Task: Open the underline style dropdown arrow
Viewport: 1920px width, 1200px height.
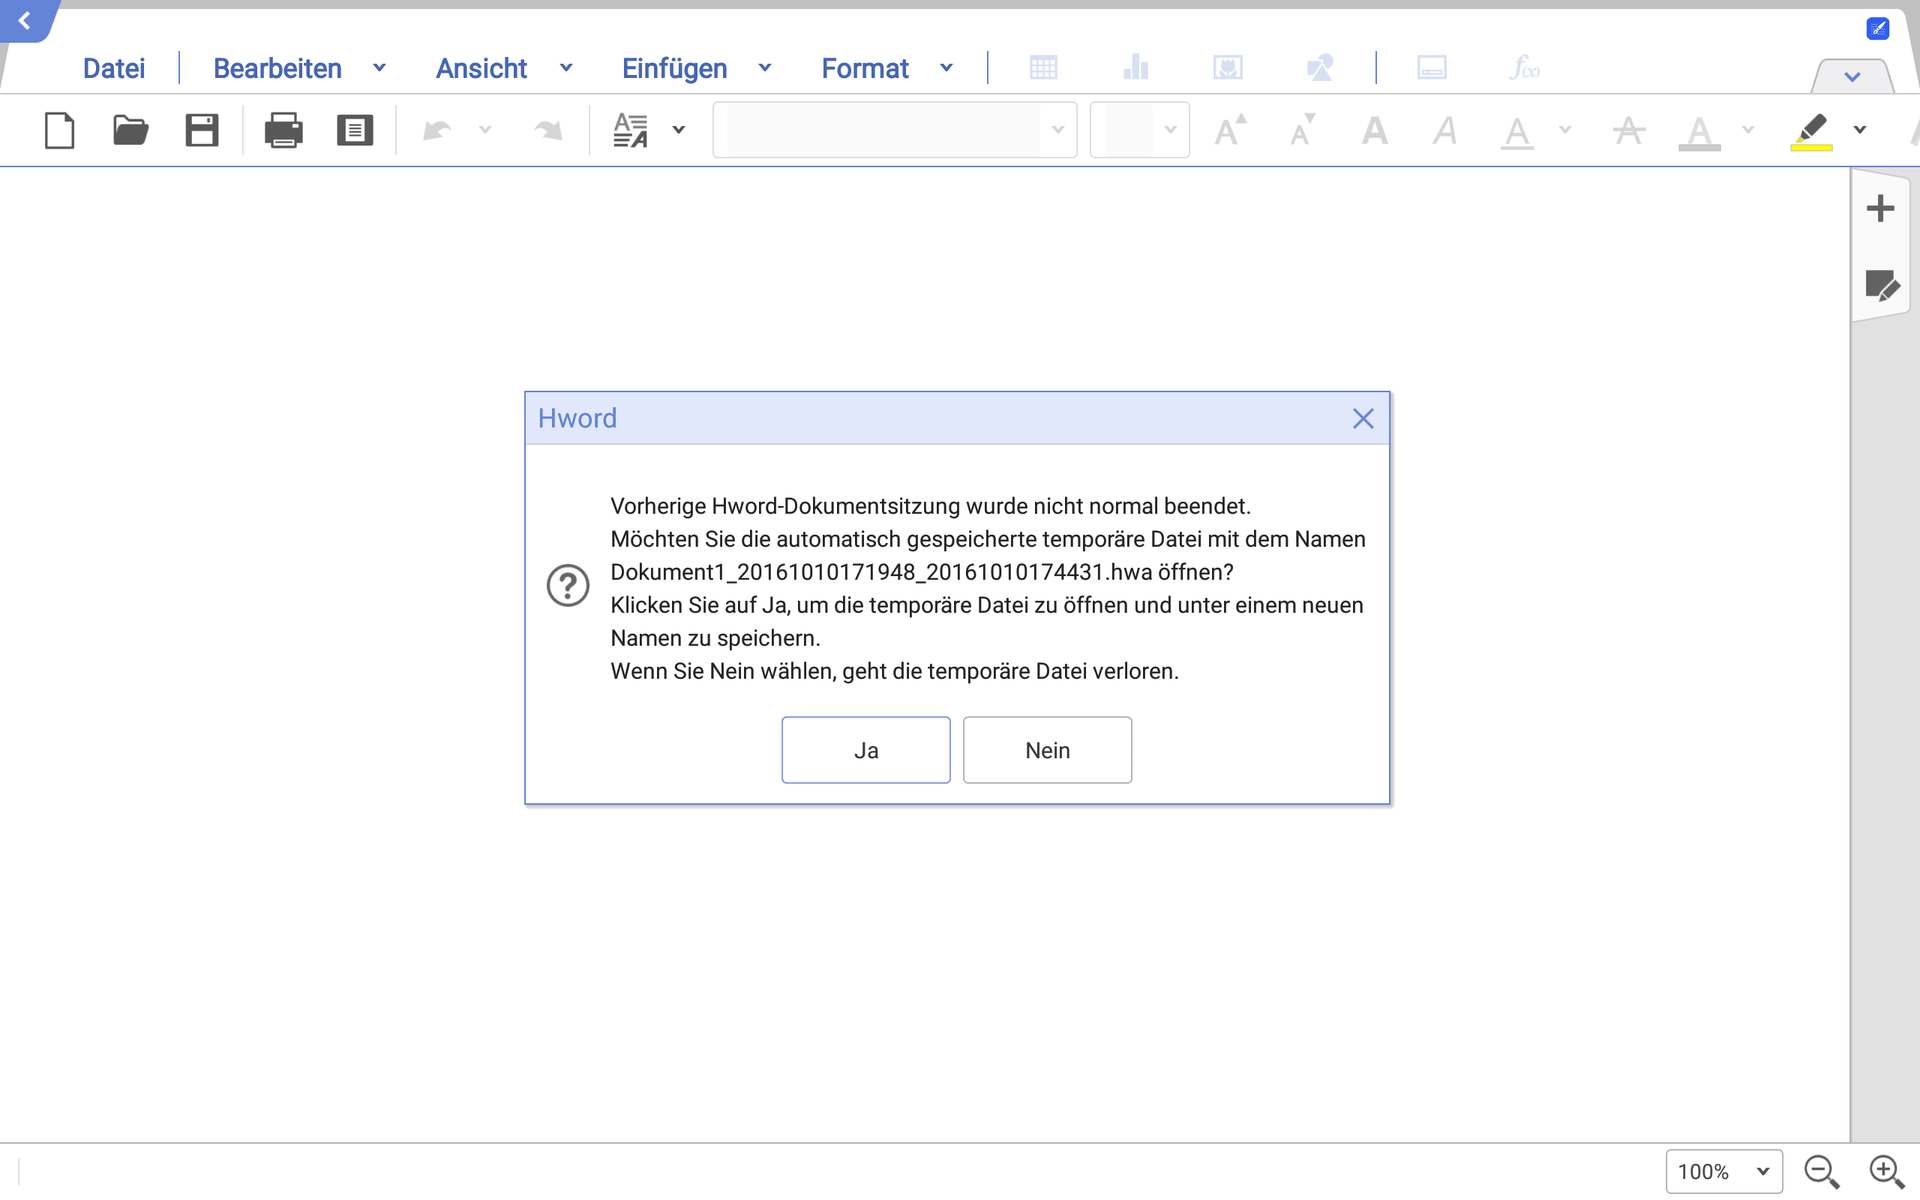Action: [1565, 130]
